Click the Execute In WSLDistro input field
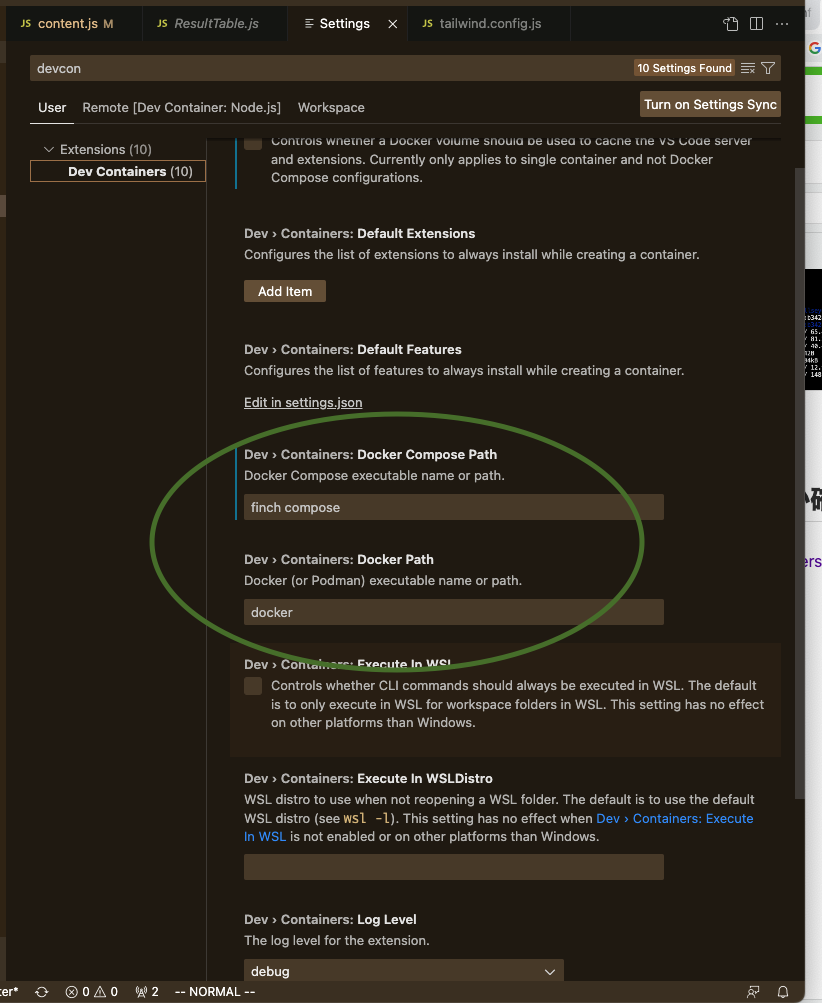This screenshot has height=1003, width=822. 454,867
